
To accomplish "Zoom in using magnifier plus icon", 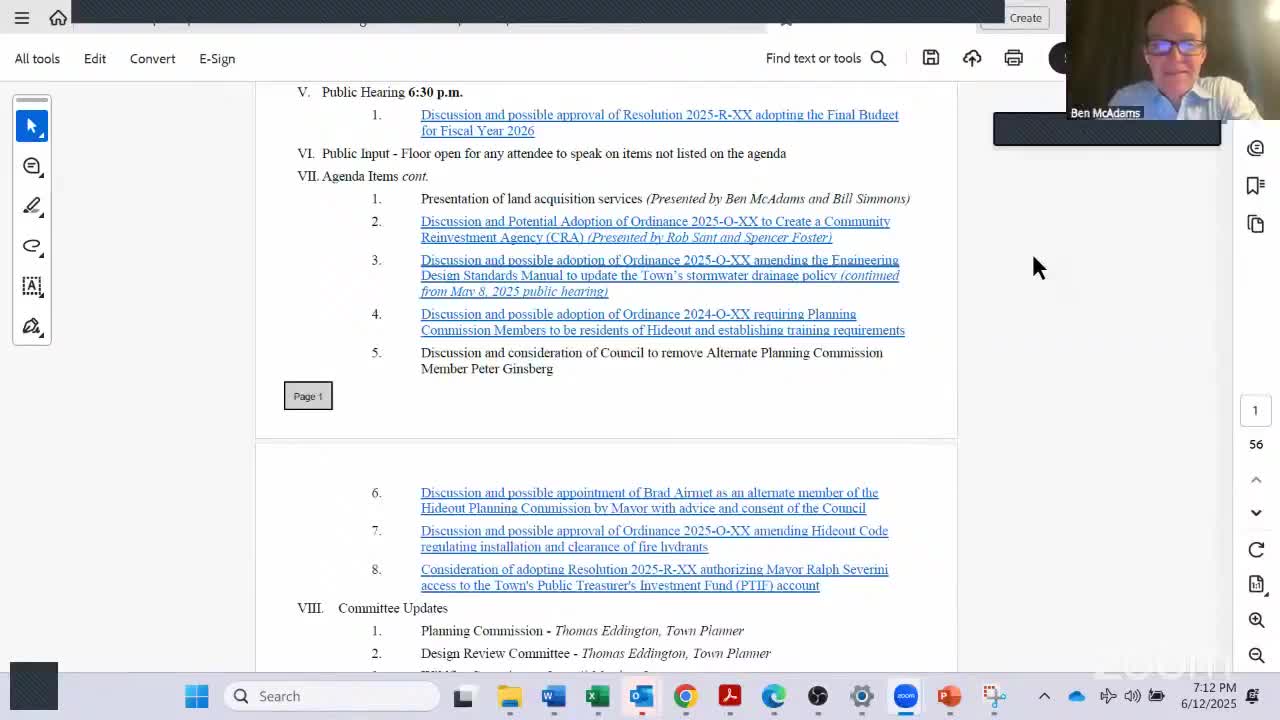I will pos(1256,620).
